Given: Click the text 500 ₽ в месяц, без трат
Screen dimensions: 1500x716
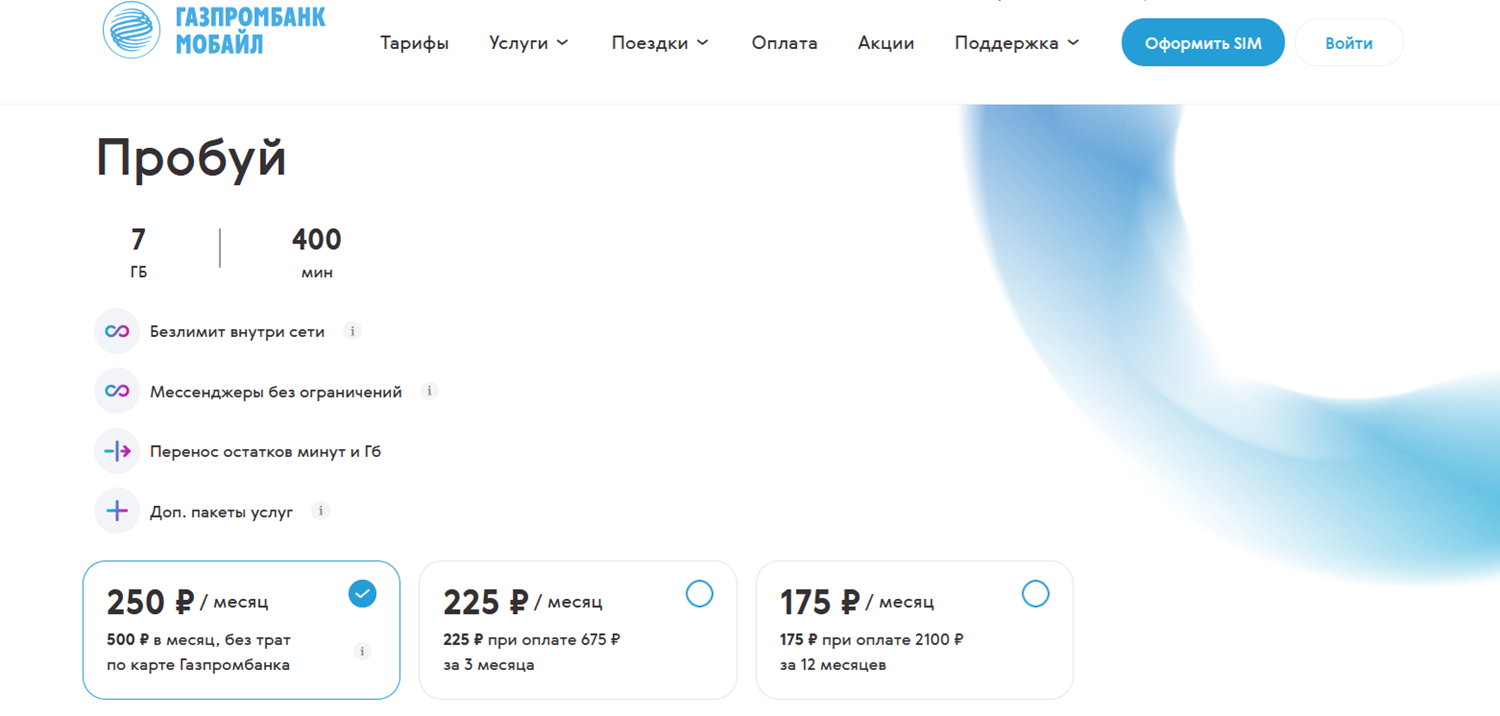Looking at the screenshot, I should 199,640.
